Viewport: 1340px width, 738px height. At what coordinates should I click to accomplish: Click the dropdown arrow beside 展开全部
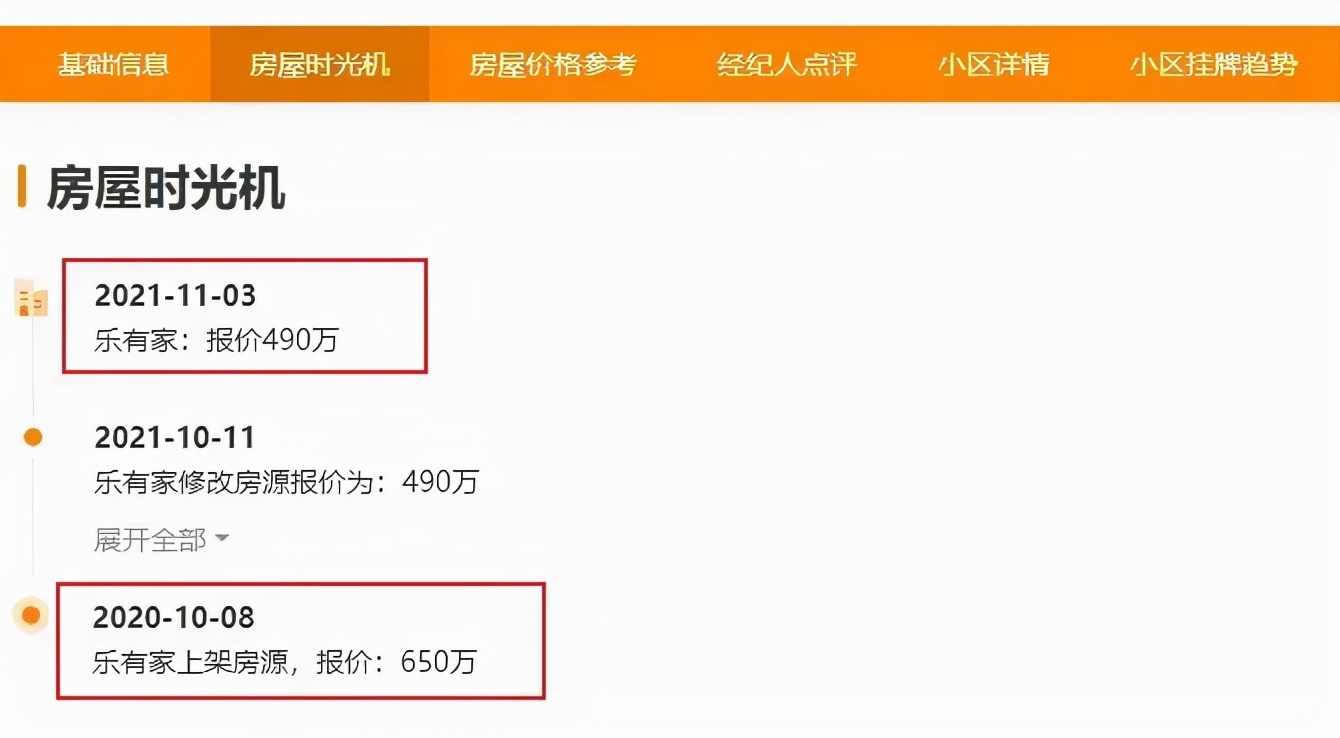coord(222,539)
